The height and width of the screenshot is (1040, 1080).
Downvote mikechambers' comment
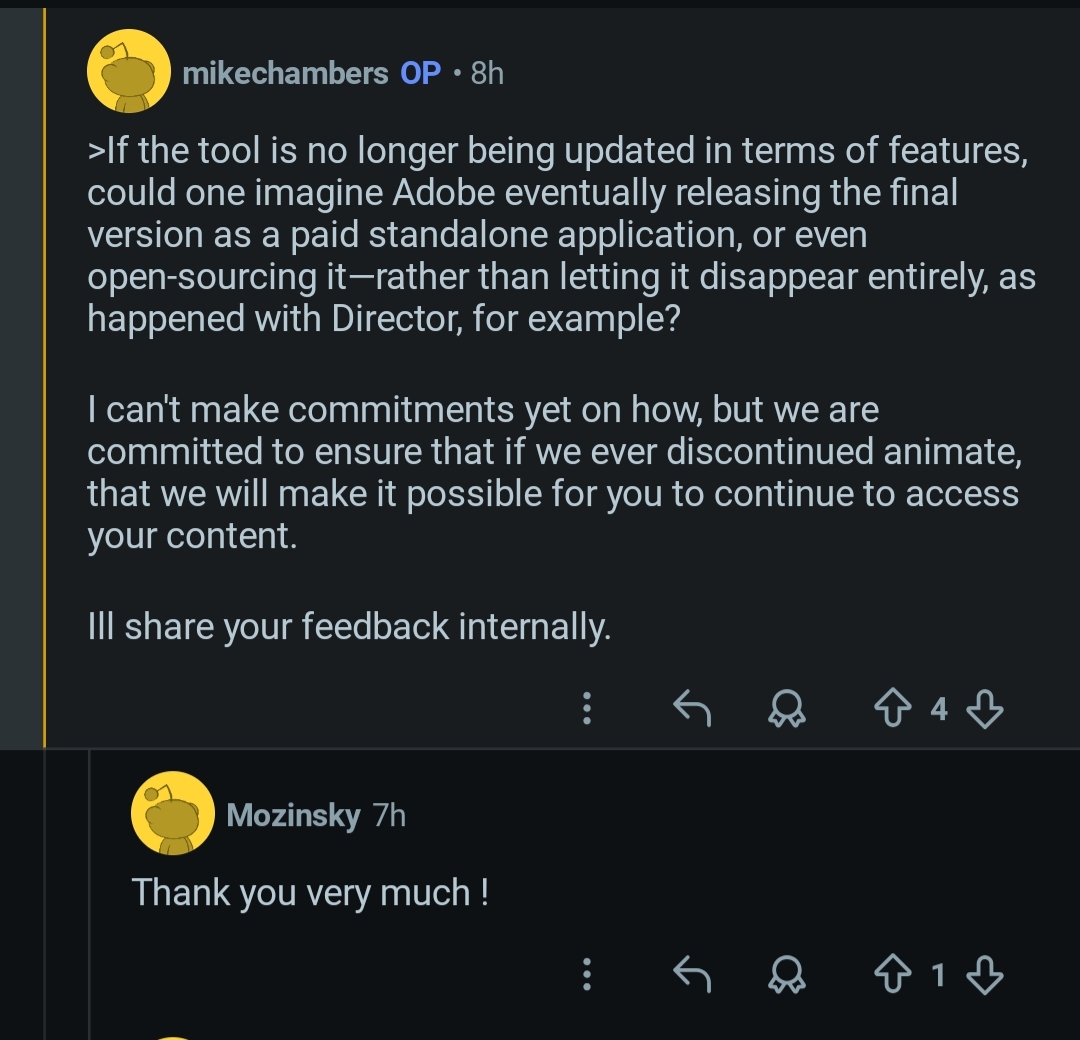986,709
